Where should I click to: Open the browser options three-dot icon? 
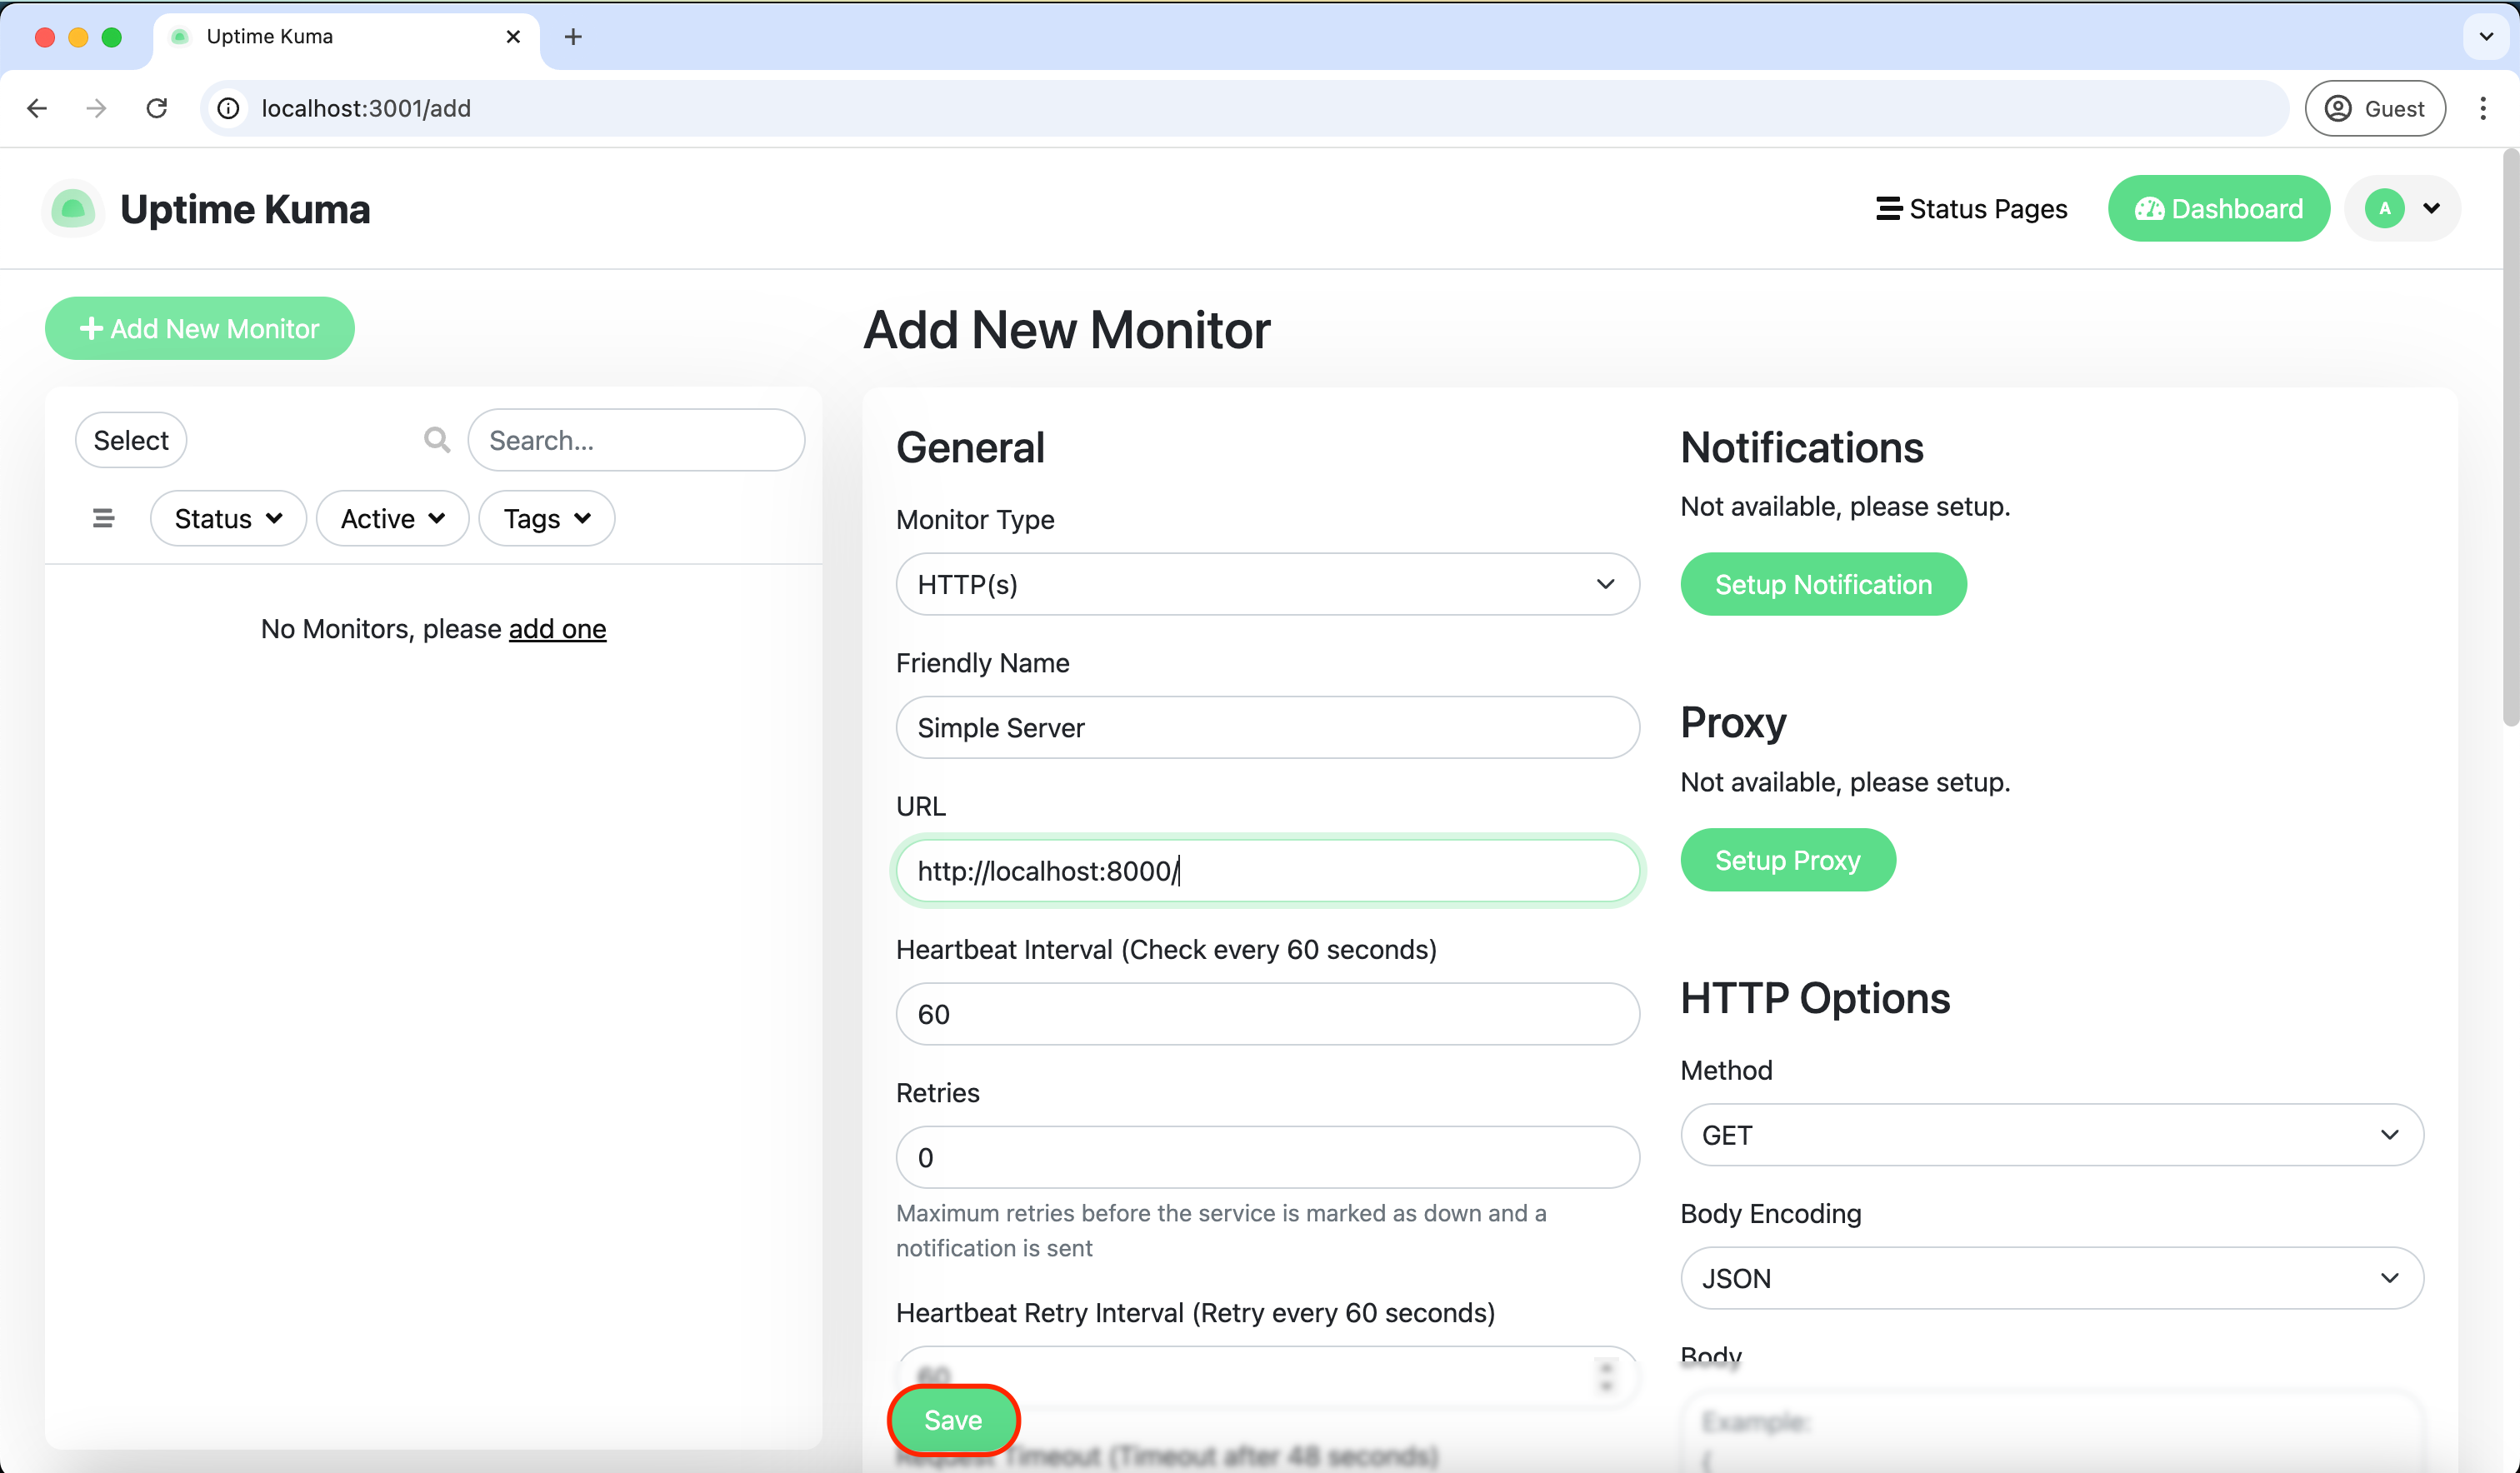(x=2484, y=108)
